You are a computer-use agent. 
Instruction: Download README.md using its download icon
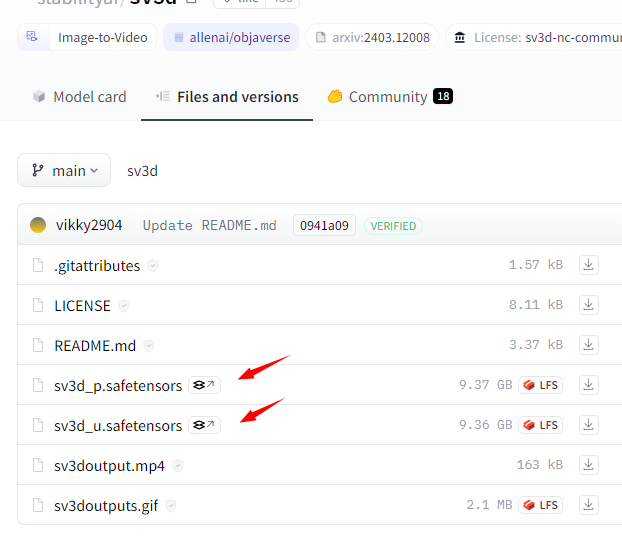(x=589, y=345)
